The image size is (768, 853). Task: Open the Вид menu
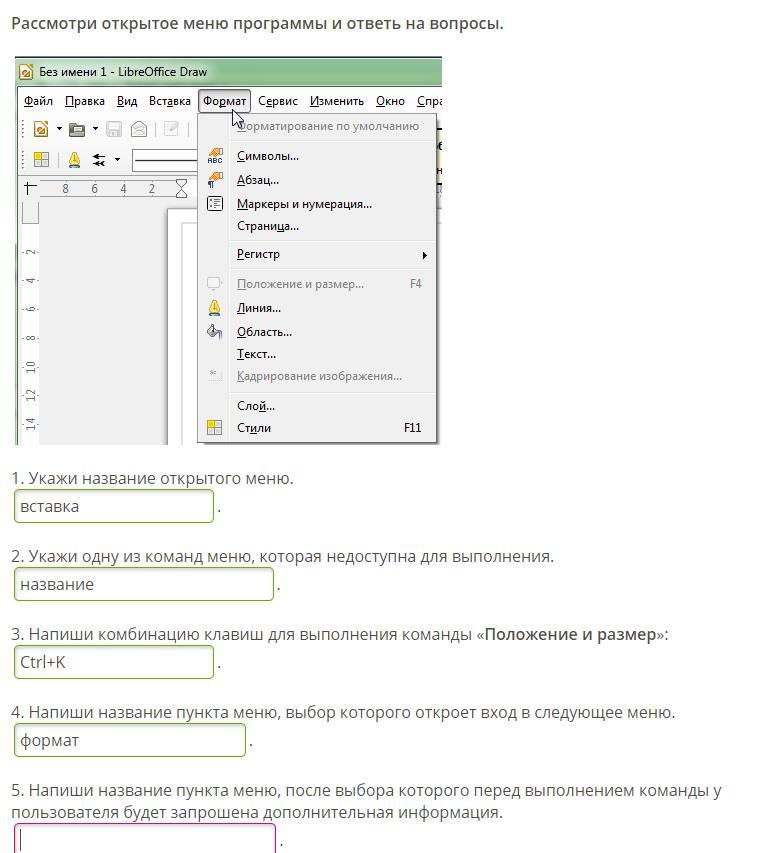[127, 101]
